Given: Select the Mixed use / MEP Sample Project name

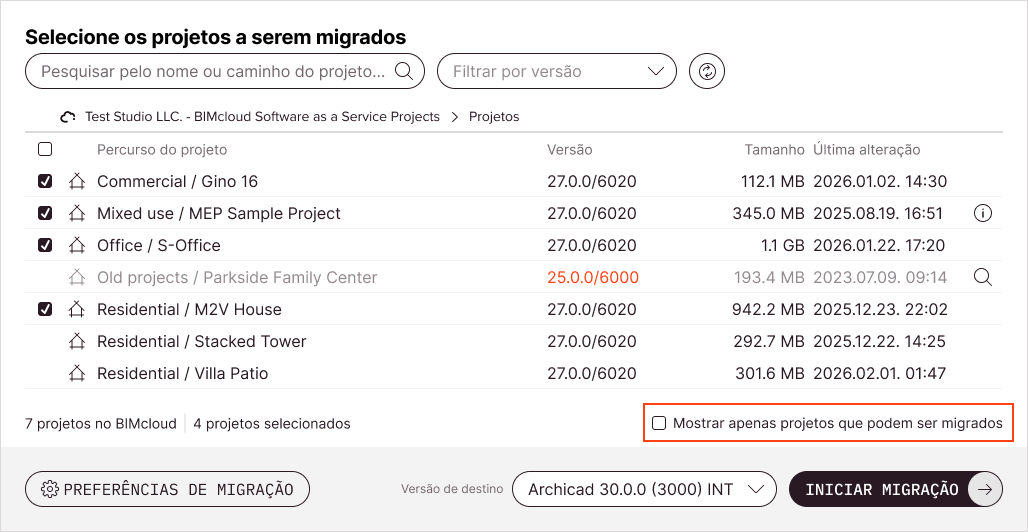Looking at the screenshot, I should coord(219,213).
